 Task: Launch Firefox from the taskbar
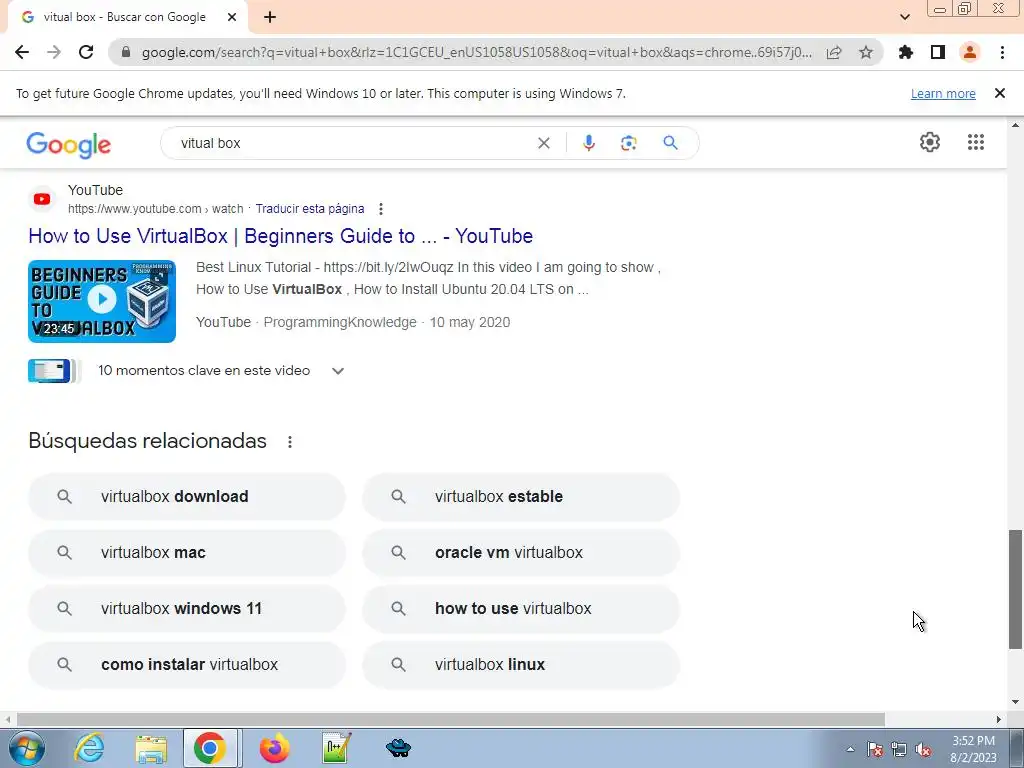point(274,748)
